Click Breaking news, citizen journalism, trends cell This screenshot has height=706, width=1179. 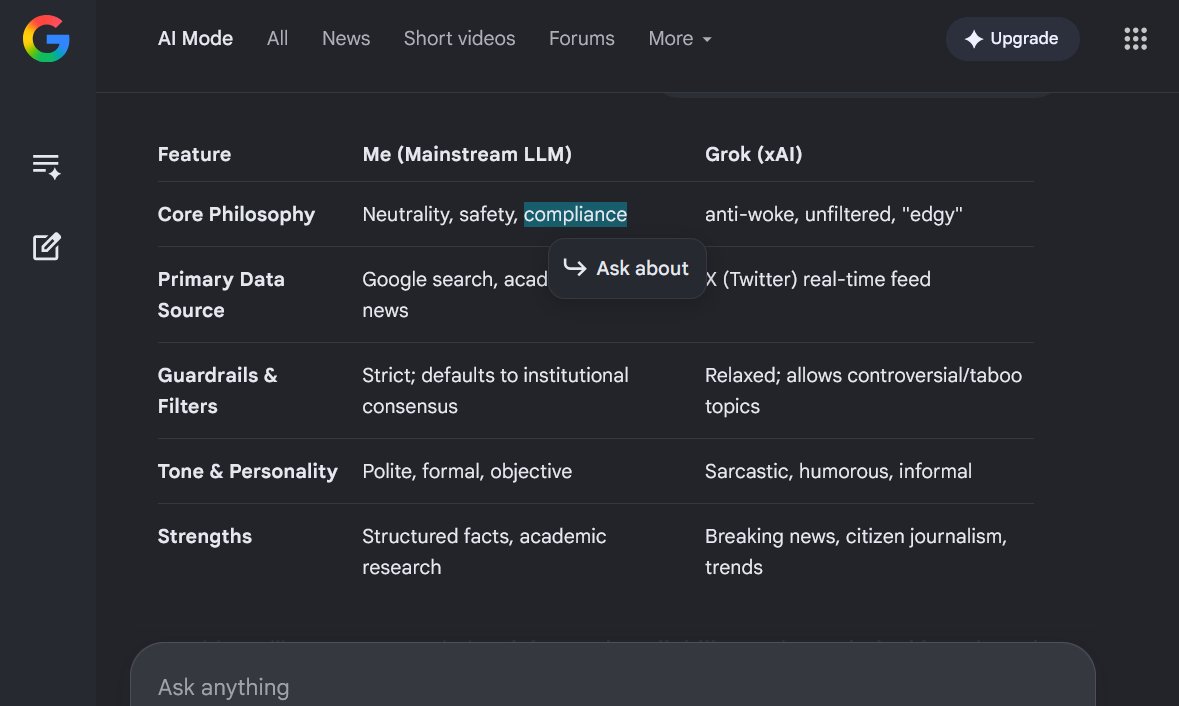[856, 551]
